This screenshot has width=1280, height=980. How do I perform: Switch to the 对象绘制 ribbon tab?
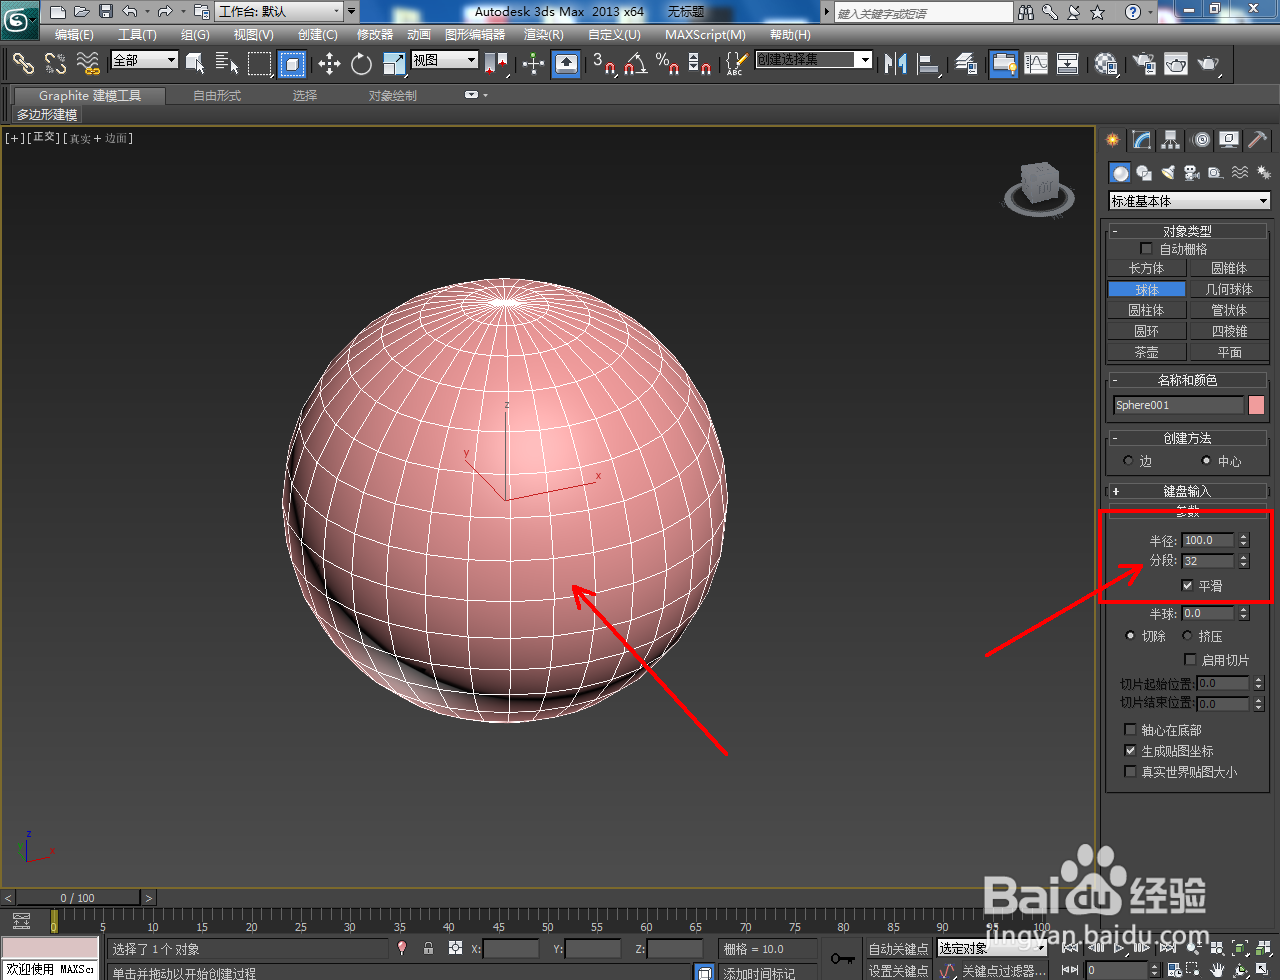(393, 95)
